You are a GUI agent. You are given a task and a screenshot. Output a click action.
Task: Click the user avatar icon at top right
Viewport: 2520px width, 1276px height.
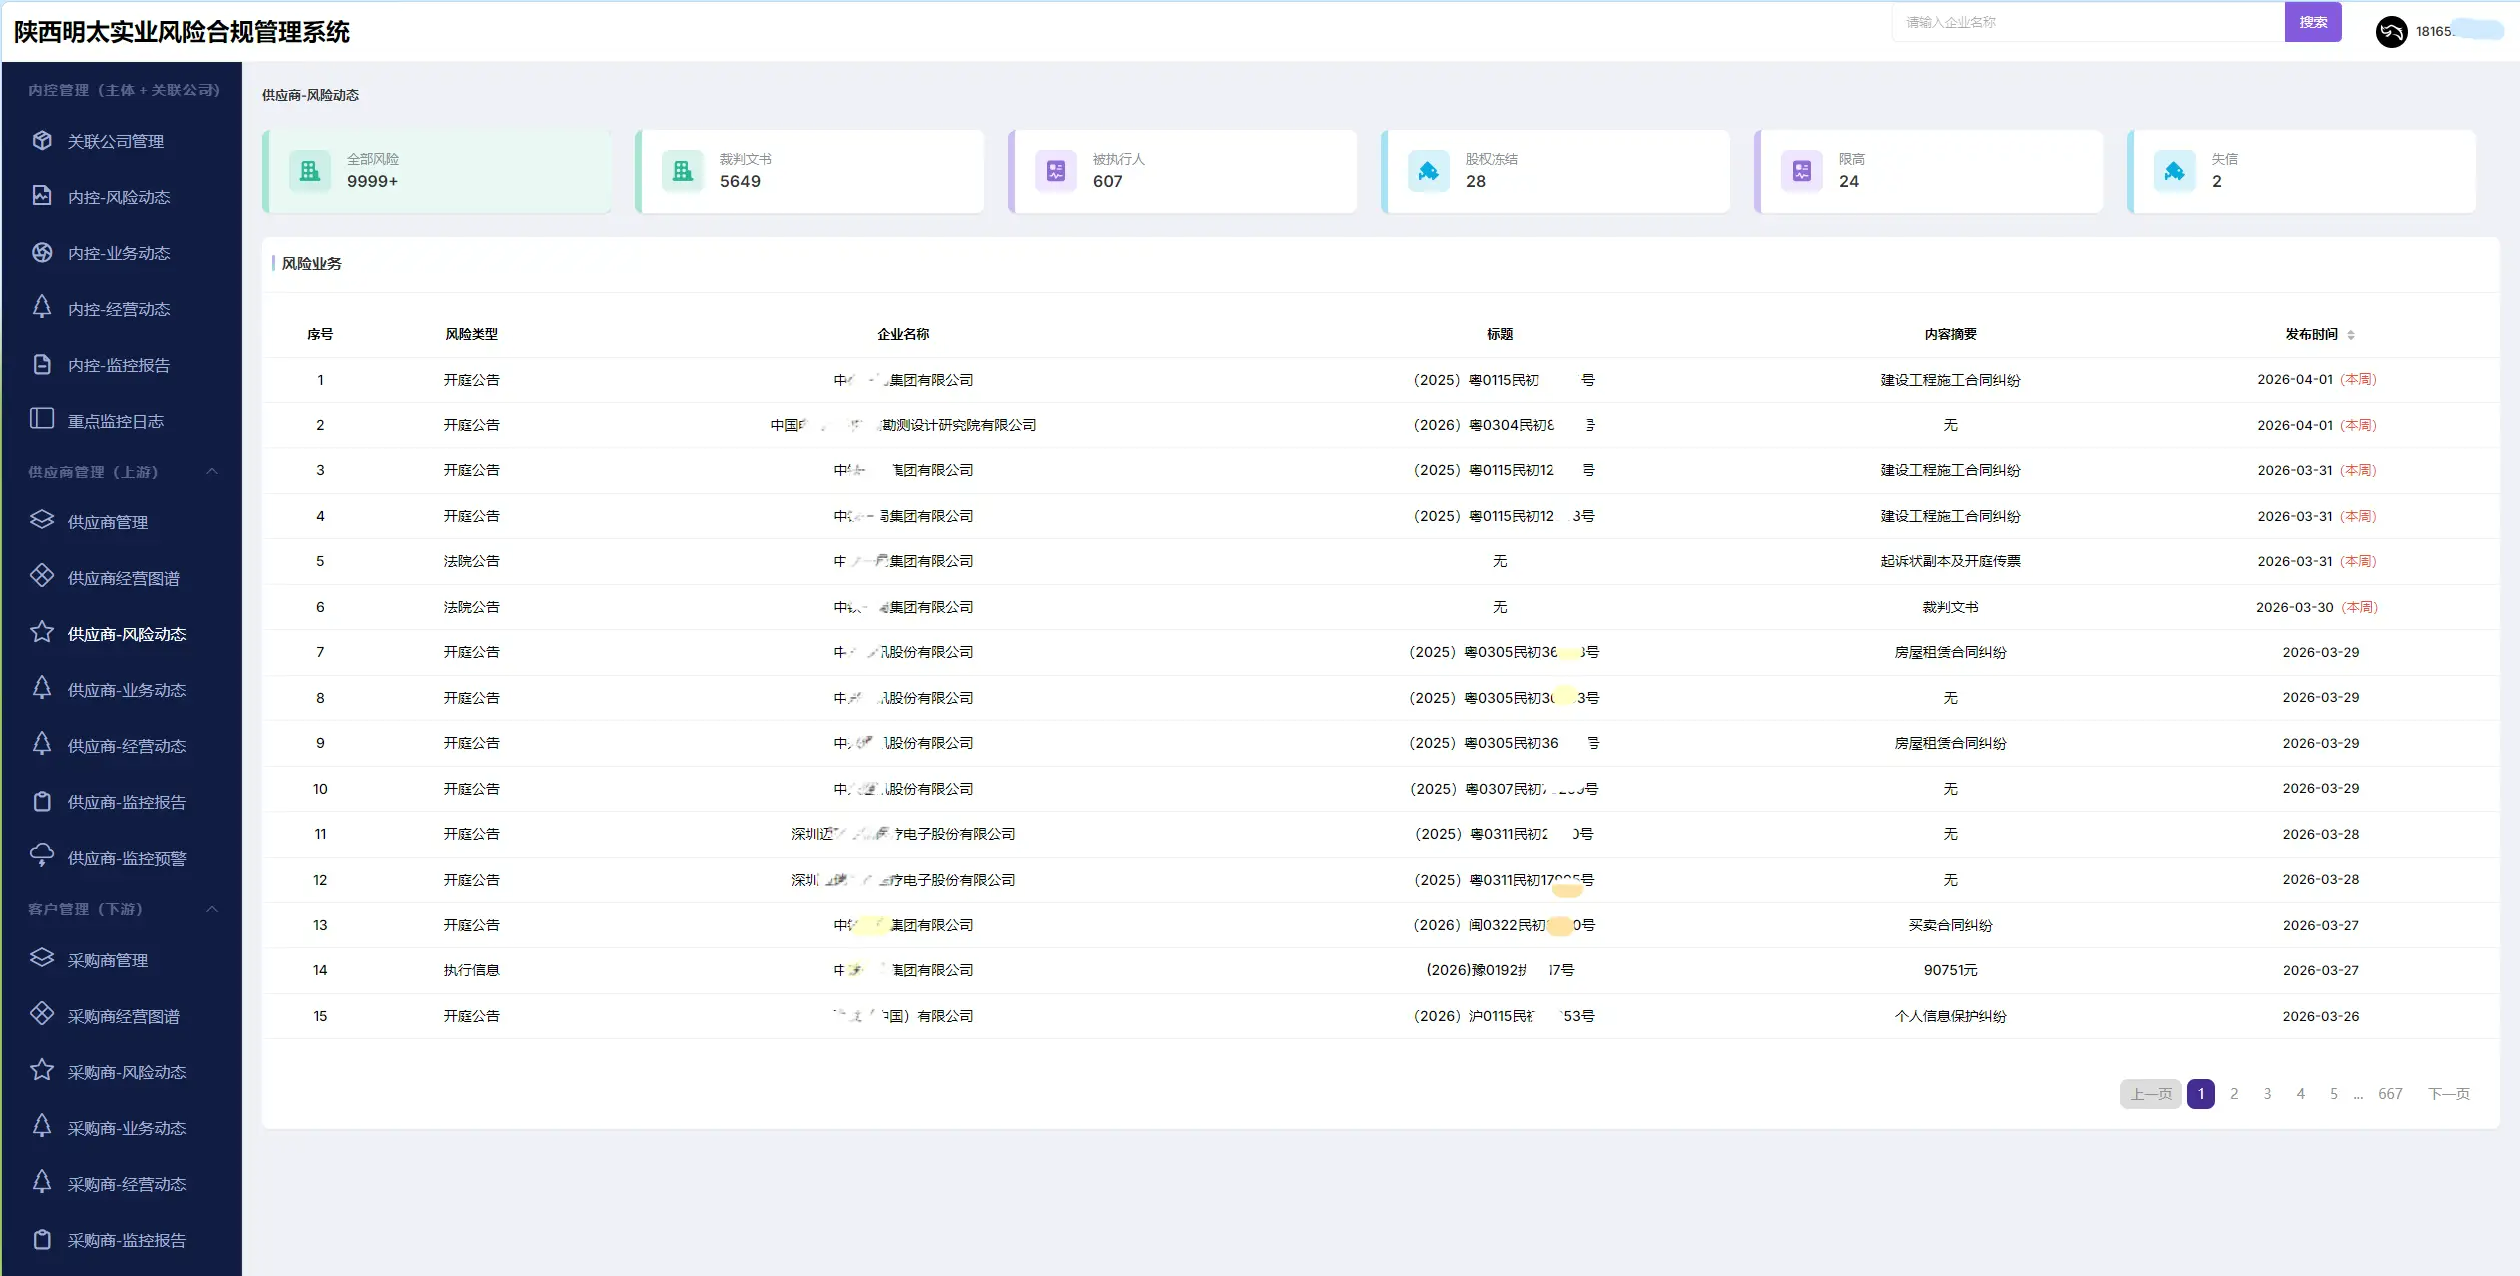coord(2391,32)
